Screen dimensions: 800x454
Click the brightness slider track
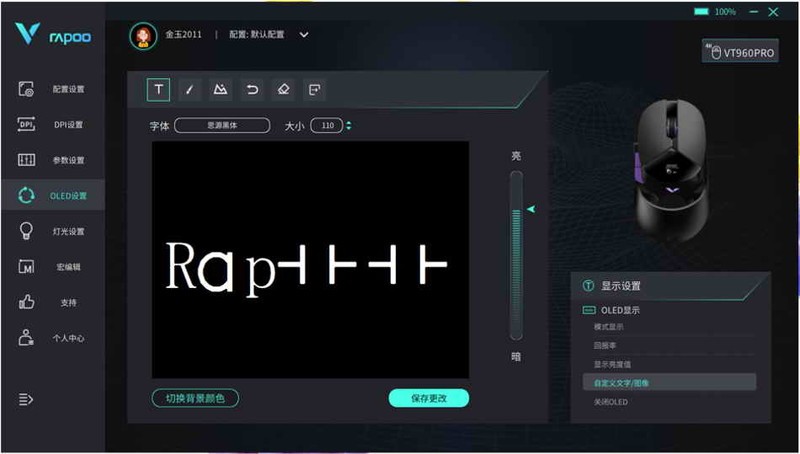[x=516, y=255]
